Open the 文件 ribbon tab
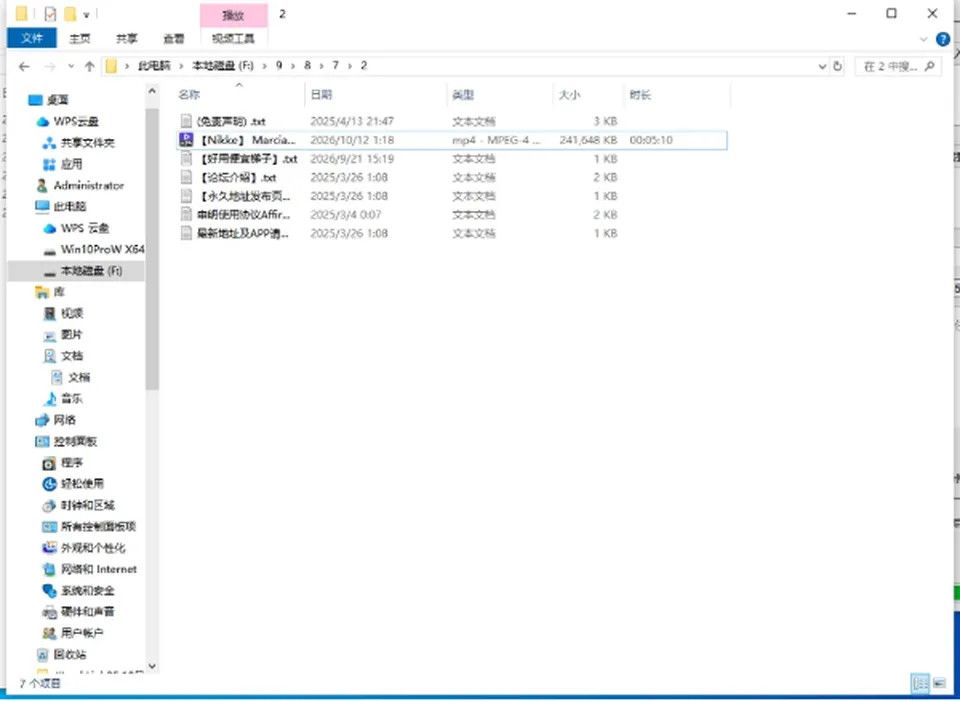The height and width of the screenshot is (701, 960). click(32, 38)
